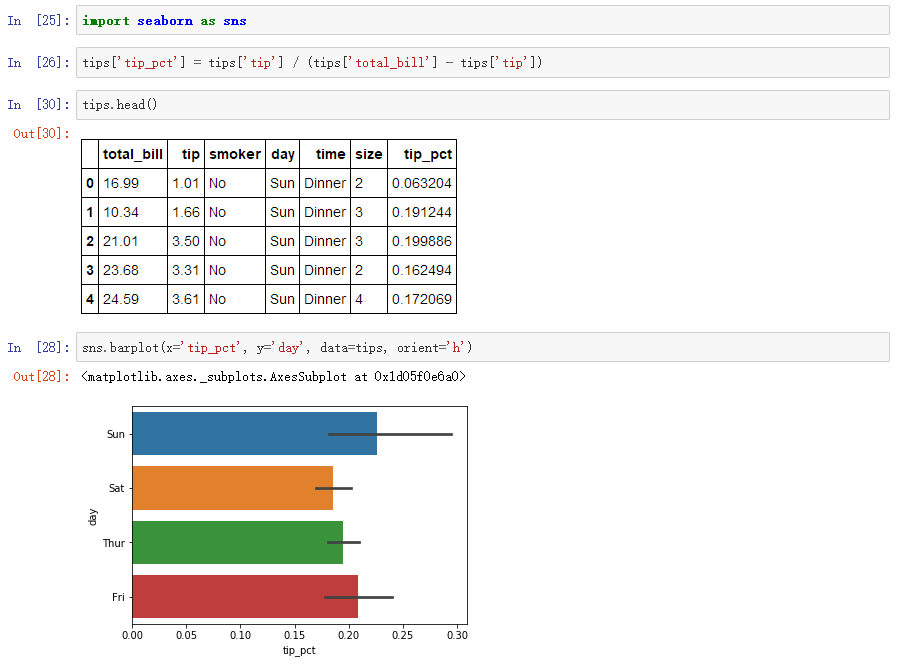Click the tip_pct x-axis label below chart

299,651
